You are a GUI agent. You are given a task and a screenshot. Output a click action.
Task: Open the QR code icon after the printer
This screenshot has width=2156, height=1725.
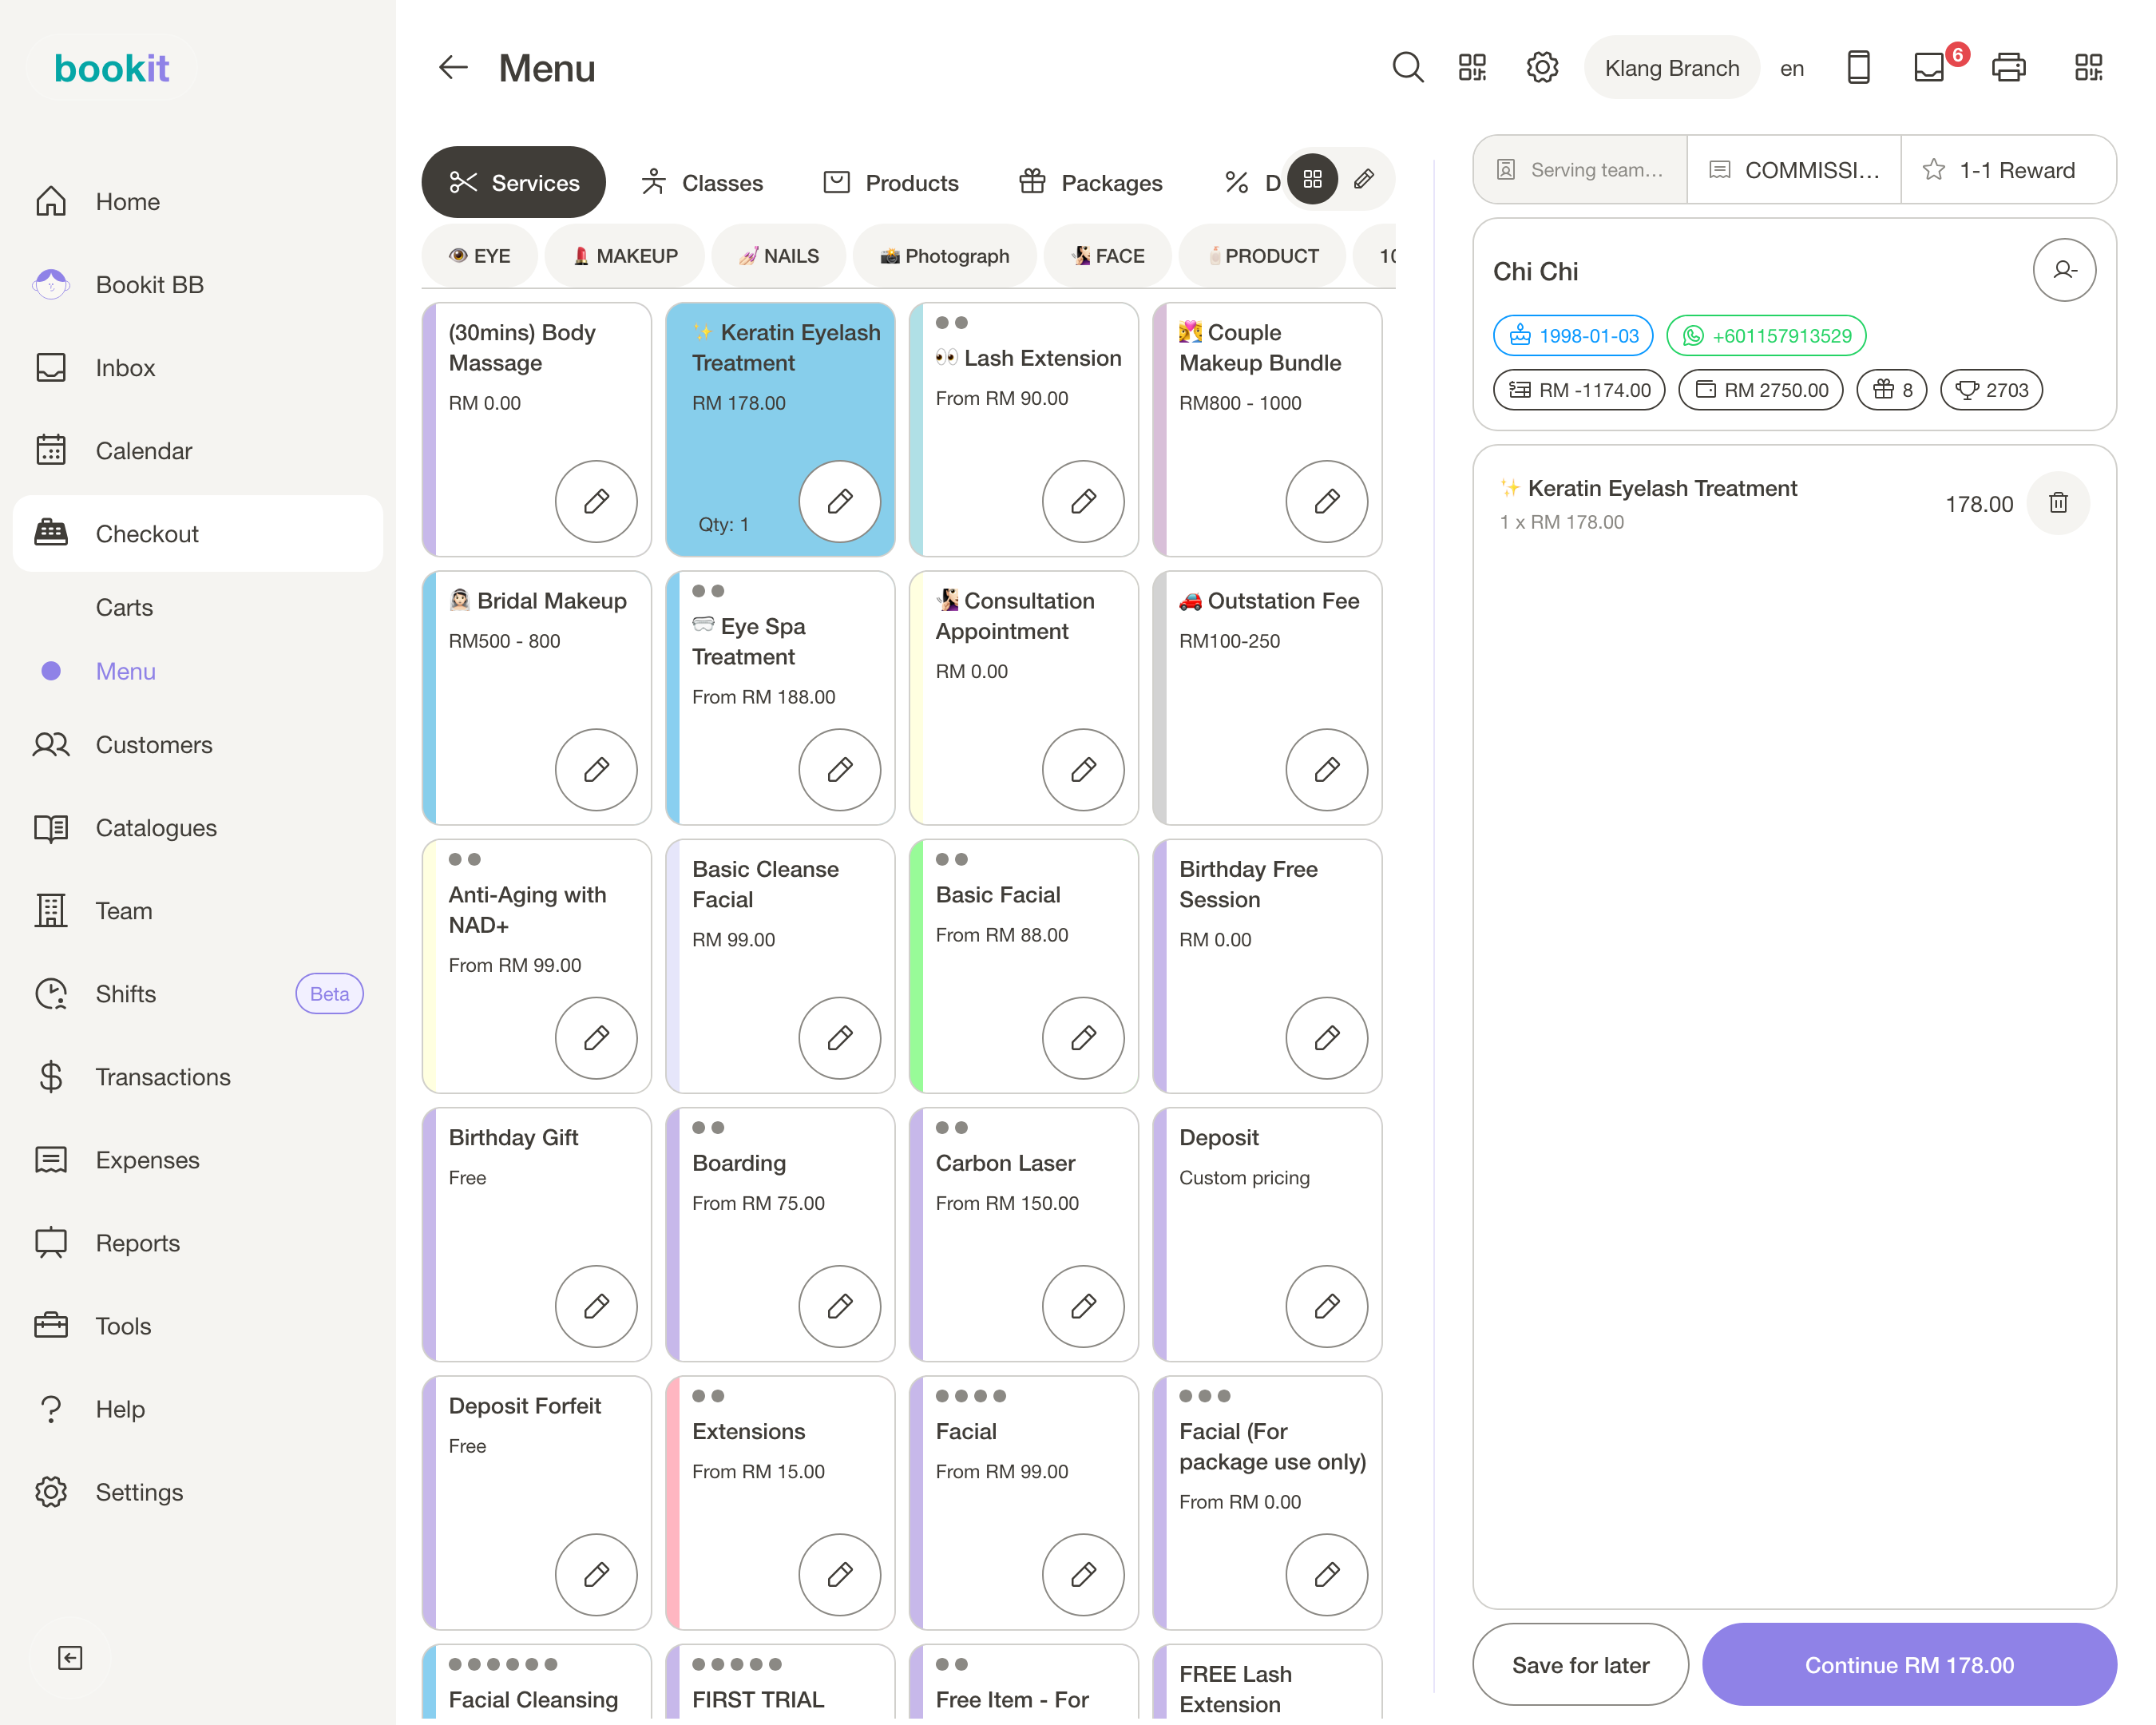(2088, 68)
